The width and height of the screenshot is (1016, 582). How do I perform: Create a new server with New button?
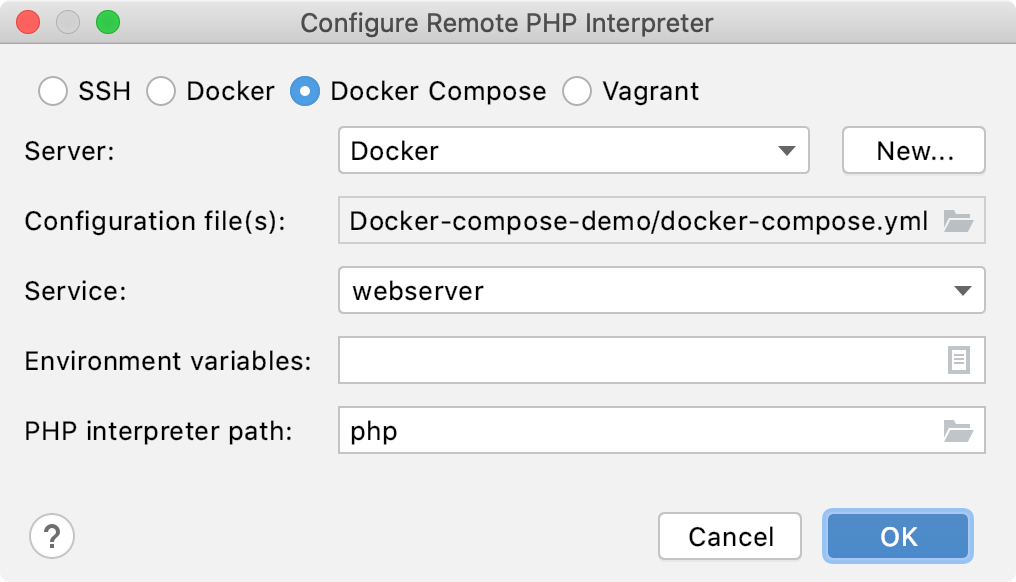(913, 151)
